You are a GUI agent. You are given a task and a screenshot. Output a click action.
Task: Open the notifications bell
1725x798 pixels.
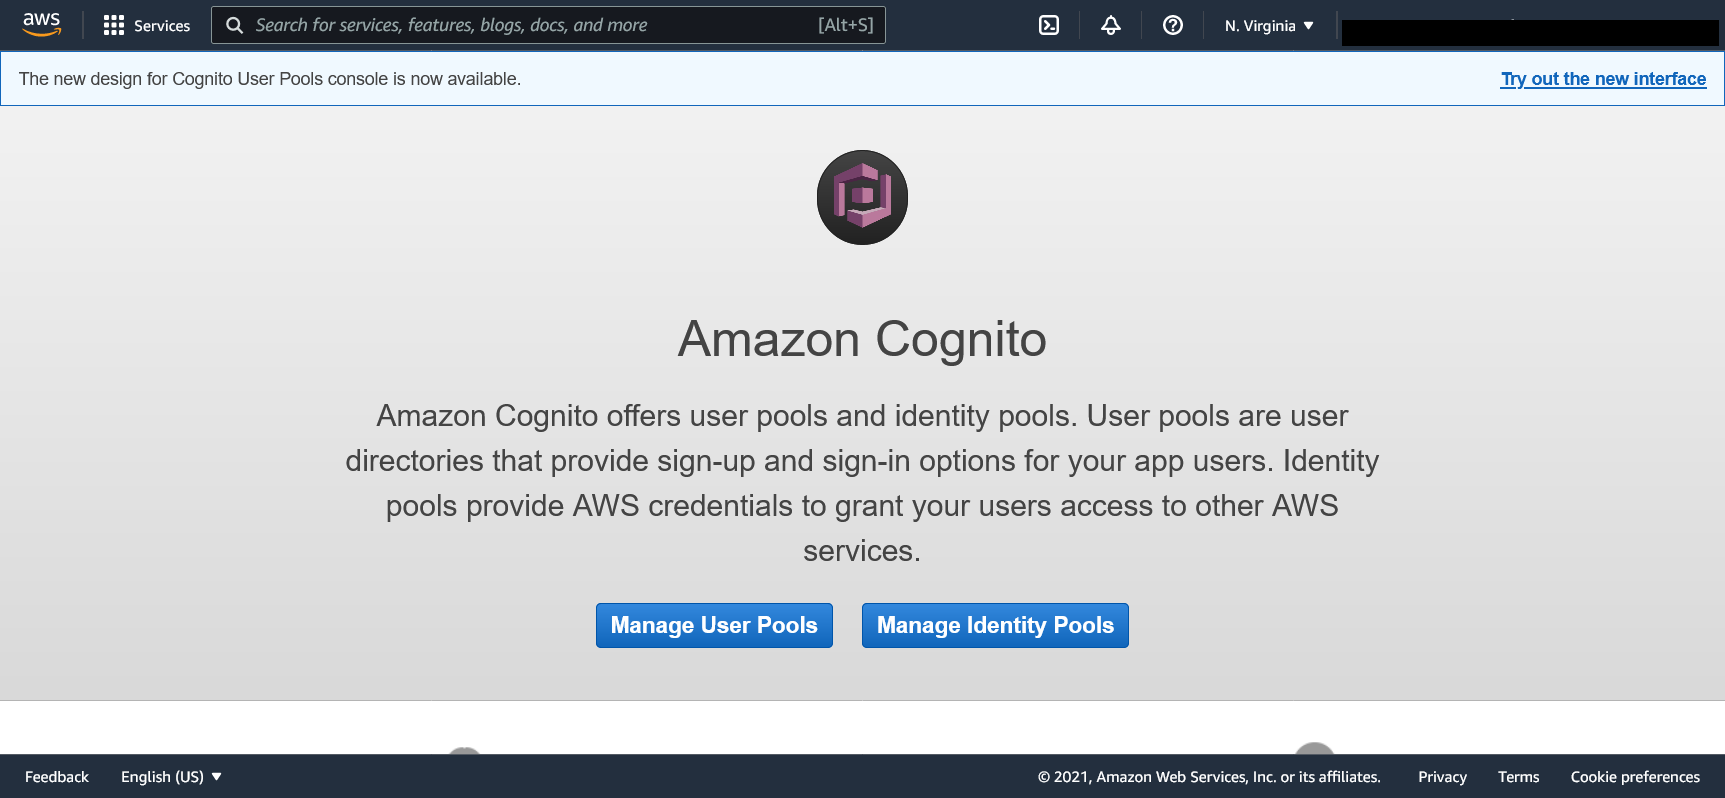point(1111,25)
